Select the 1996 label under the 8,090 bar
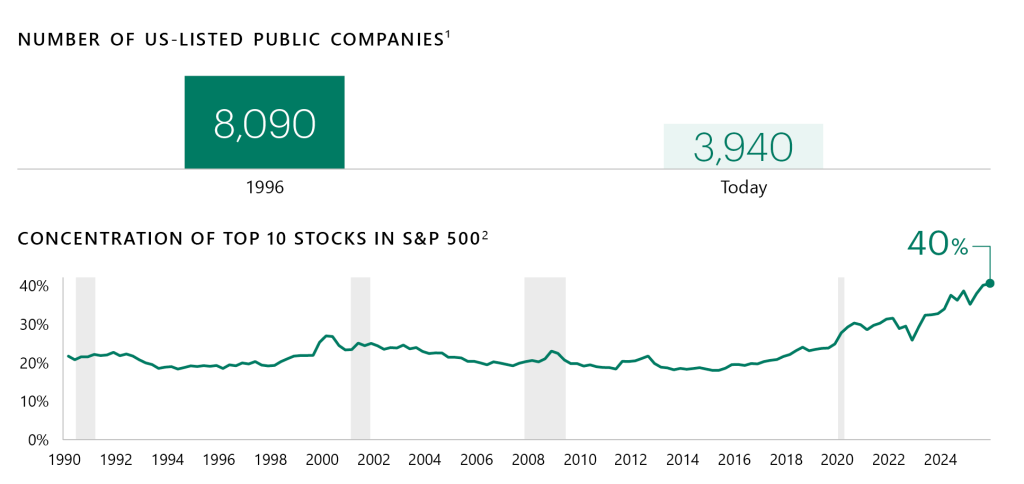This screenshot has width=1024, height=484. pos(264,187)
